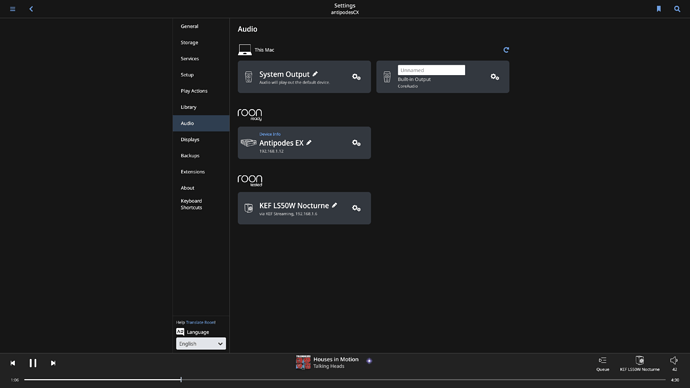Open Built-in Output device settings gears
Image resolution: width=690 pixels, height=388 pixels.
[x=495, y=77]
